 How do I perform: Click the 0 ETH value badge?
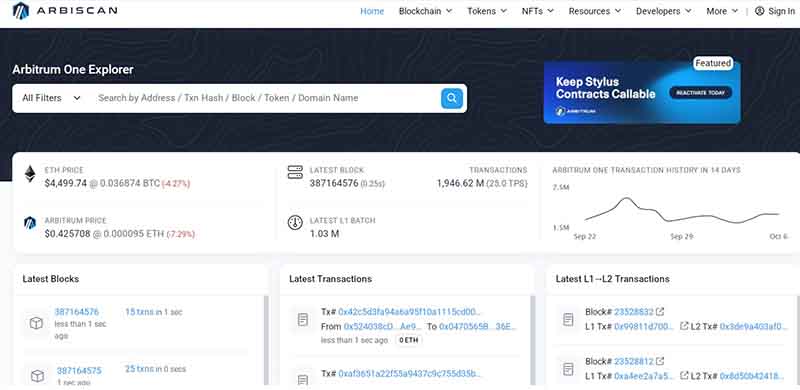point(409,340)
